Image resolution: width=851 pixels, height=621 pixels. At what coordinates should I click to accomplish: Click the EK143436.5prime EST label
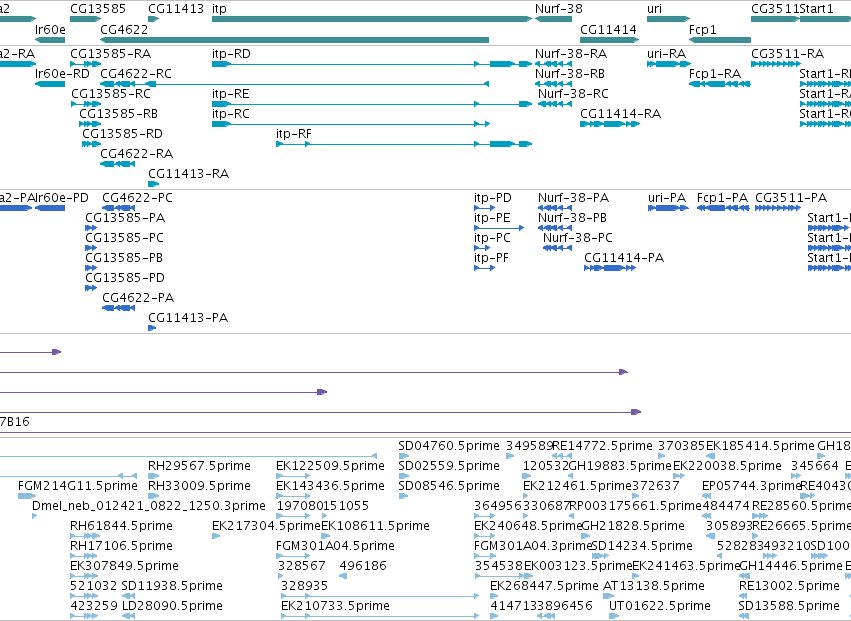click(x=331, y=486)
